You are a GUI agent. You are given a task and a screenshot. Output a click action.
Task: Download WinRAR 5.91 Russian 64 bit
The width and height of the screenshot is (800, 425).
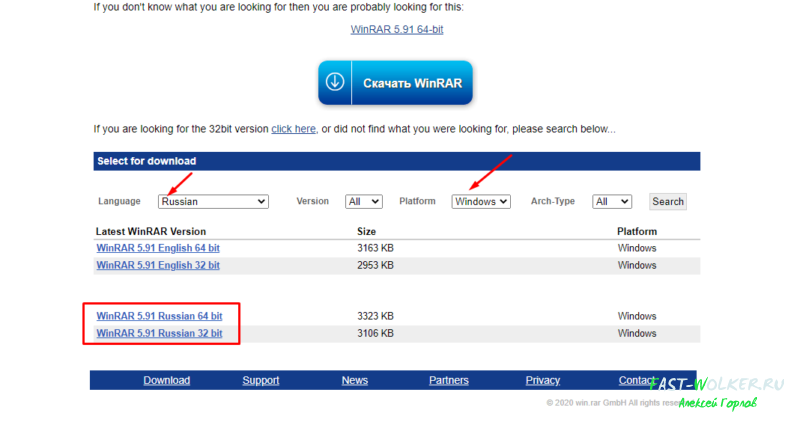tap(159, 316)
